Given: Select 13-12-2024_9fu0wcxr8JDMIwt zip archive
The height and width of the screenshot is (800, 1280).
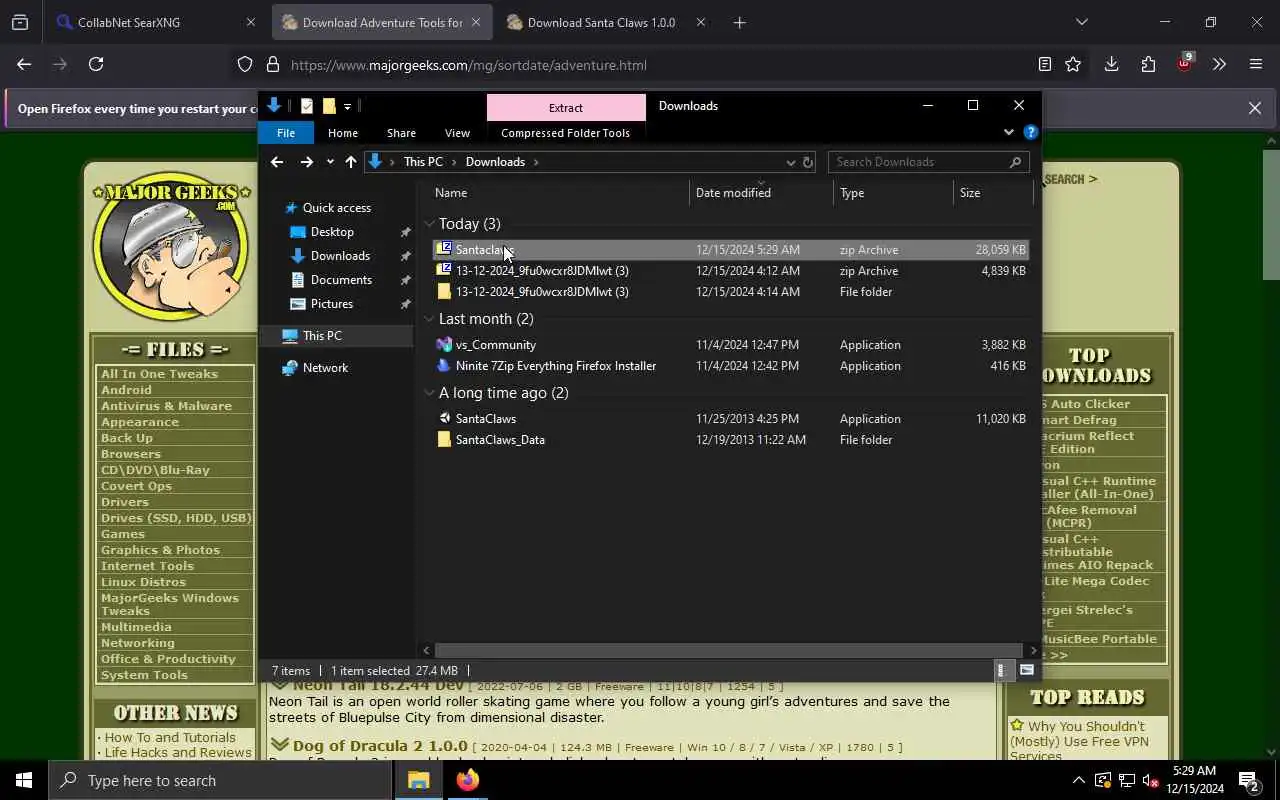Looking at the screenshot, I should [730, 271].
